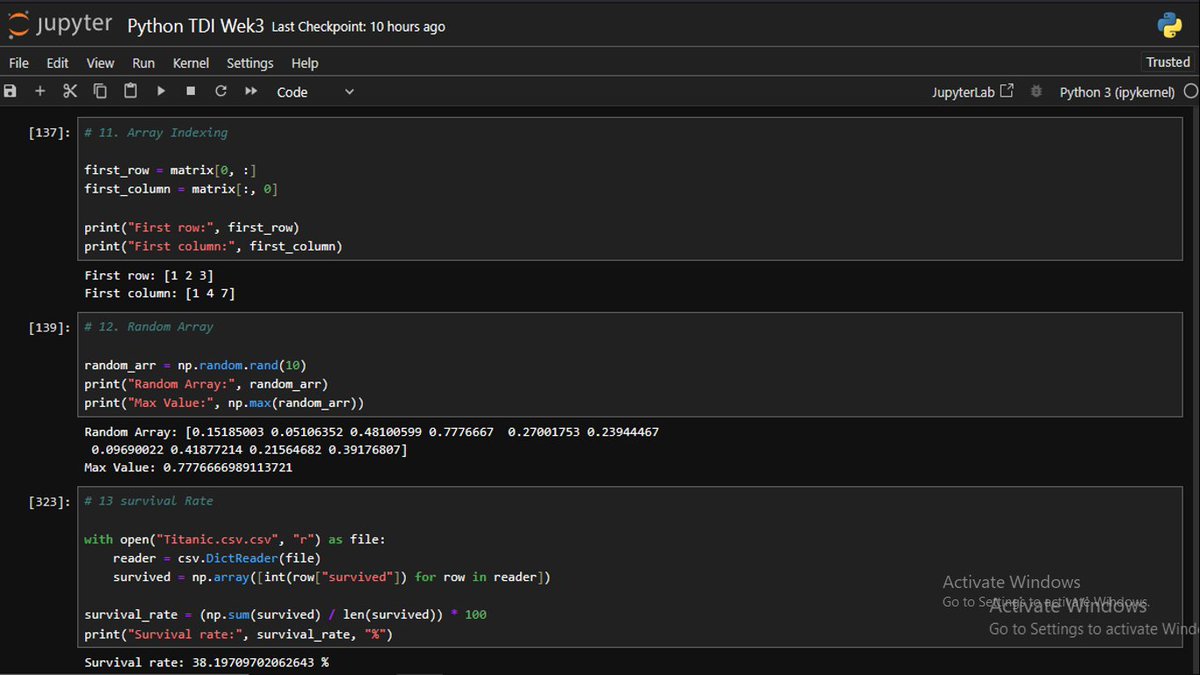Click the [323] cell prompt
The height and width of the screenshot is (675, 1200).
pos(50,501)
